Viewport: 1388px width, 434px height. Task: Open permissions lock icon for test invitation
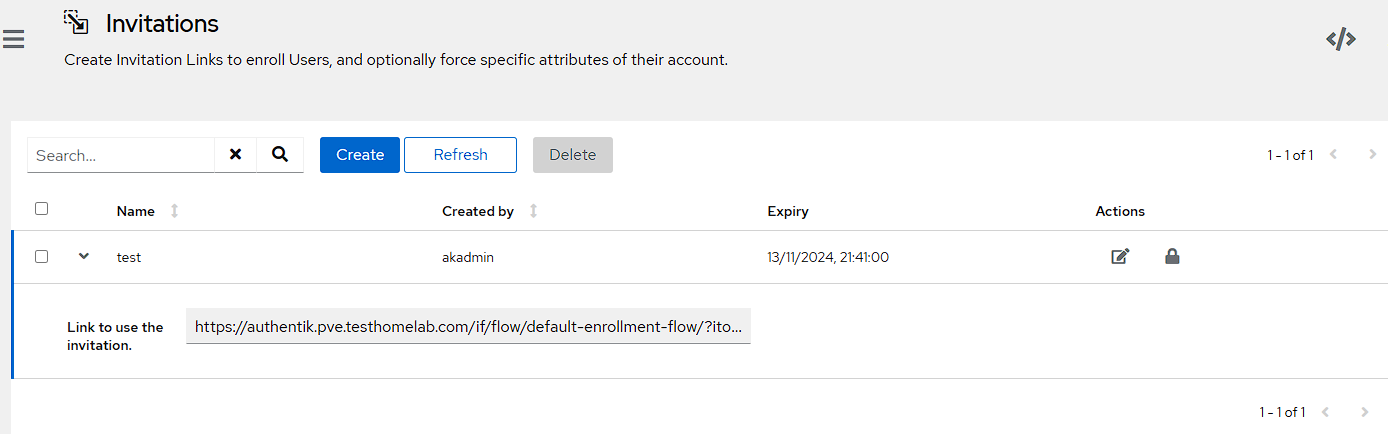click(1172, 257)
